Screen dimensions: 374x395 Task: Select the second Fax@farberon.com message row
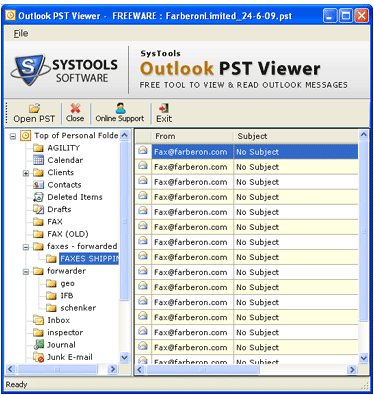[x=247, y=167]
